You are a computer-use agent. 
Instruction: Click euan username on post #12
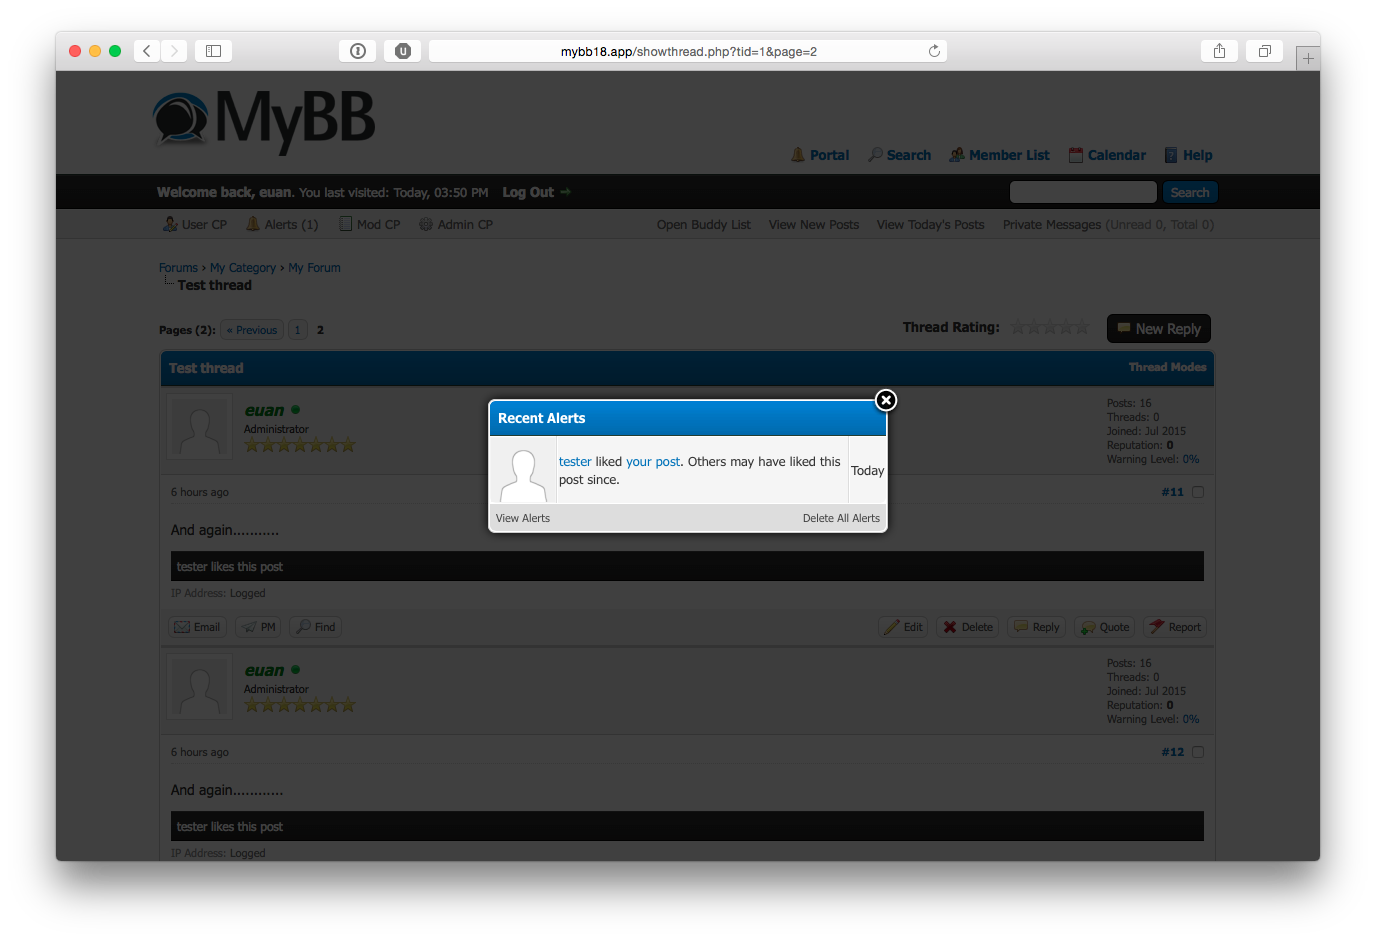[x=265, y=670]
